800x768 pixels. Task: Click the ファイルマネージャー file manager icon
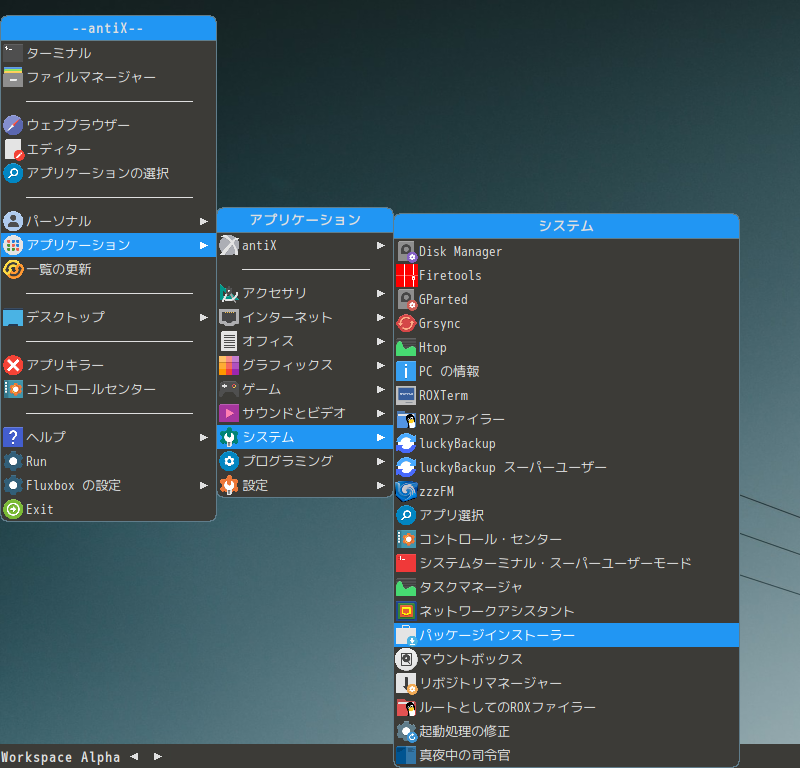[13, 77]
